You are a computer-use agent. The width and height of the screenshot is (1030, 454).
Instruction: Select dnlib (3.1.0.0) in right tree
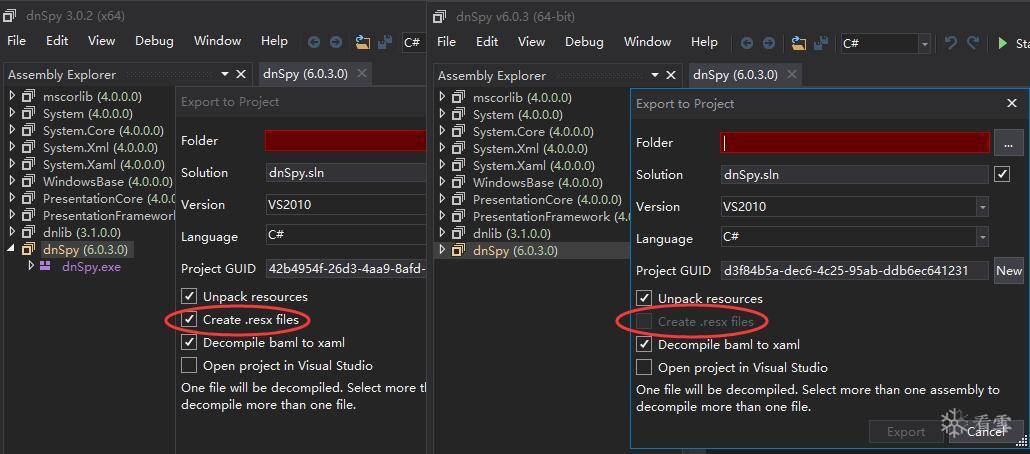(x=512, y=233)
